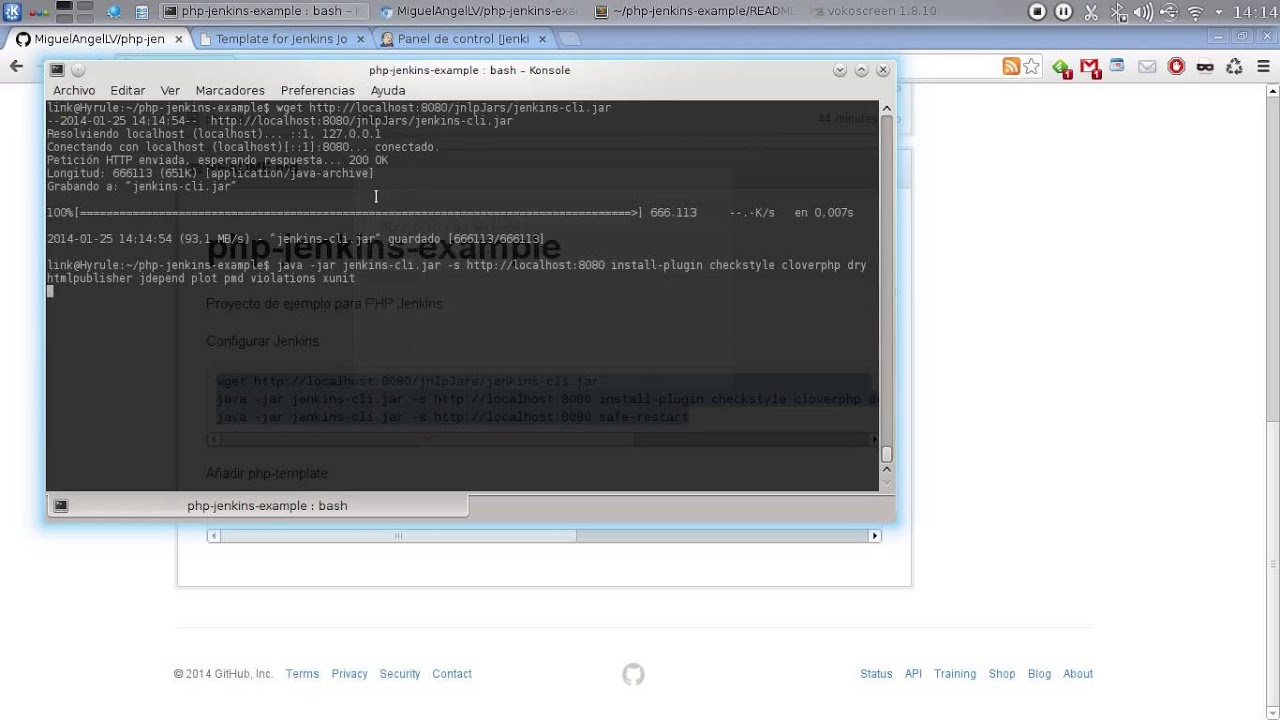Screen dimensions: 1280x720
Task: Switch to the Konsole bash taskbar entry
Action: [263, 12]
